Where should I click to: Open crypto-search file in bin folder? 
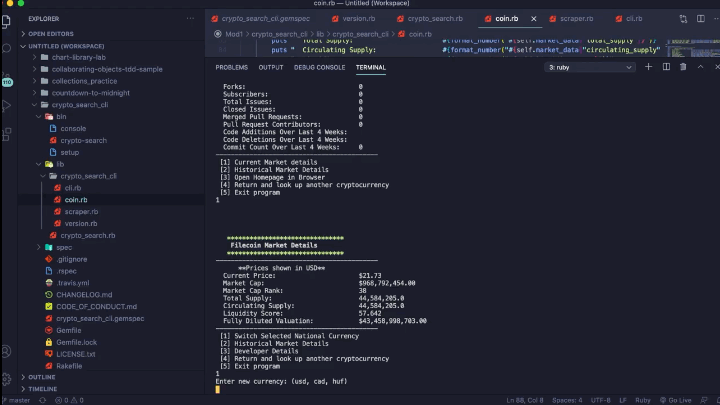83,141
